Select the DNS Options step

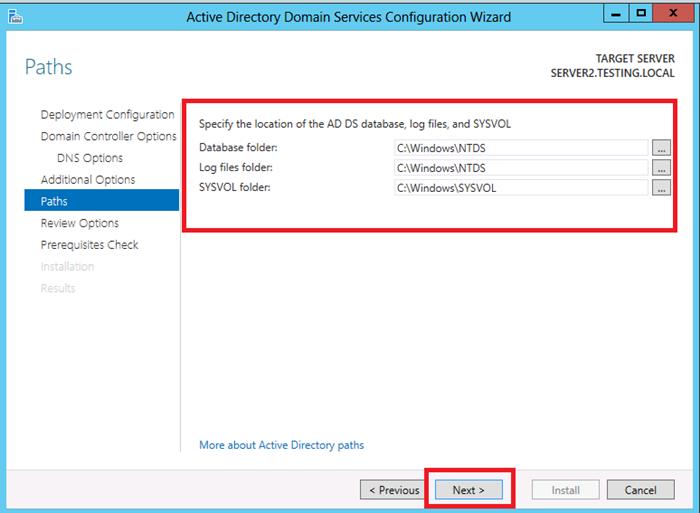90,158
